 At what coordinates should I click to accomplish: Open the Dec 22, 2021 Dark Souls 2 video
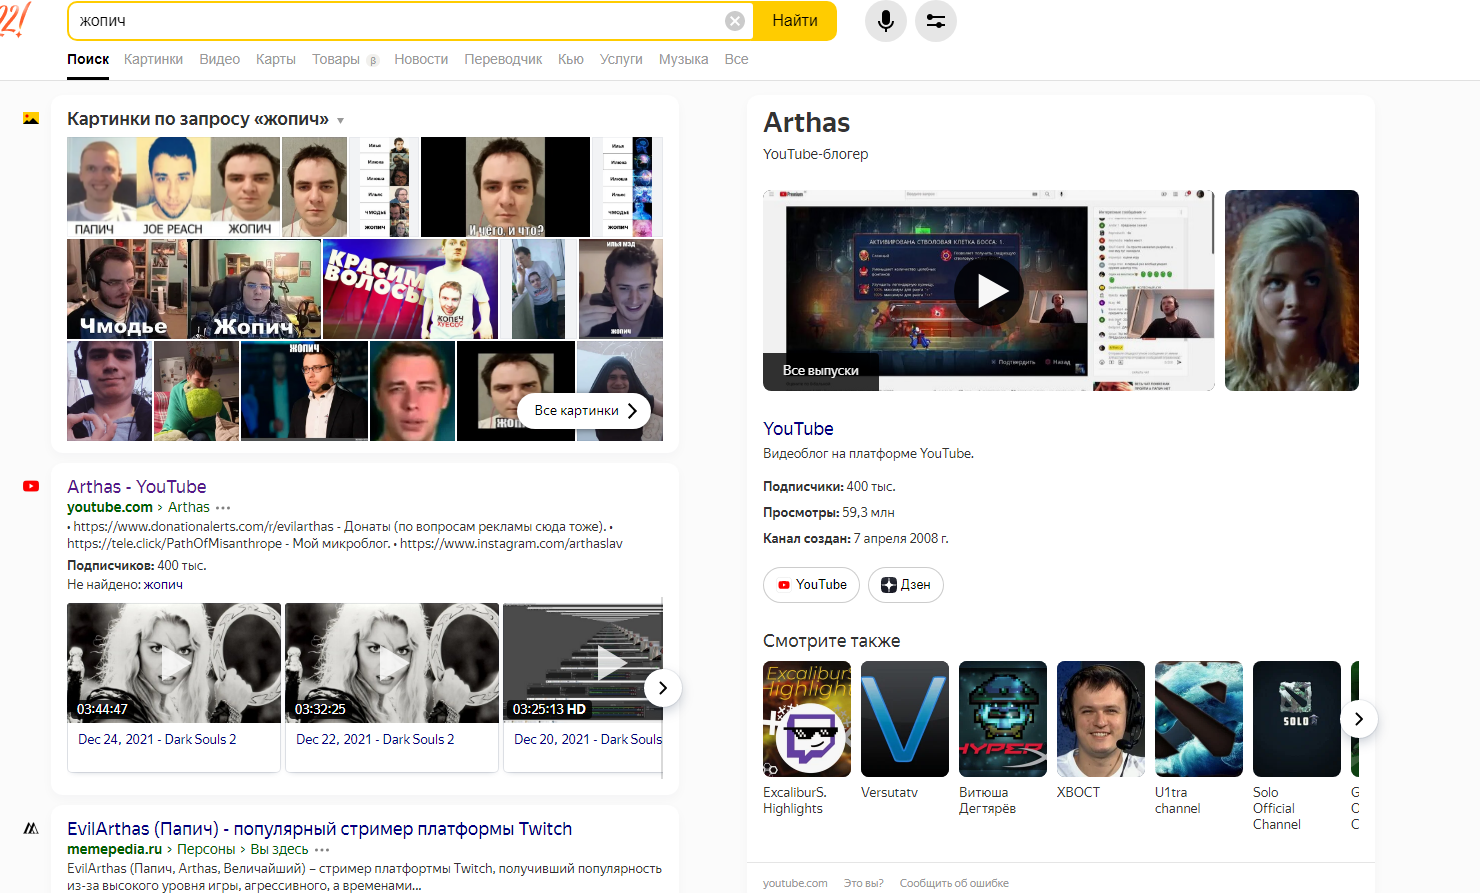[392, 687]
